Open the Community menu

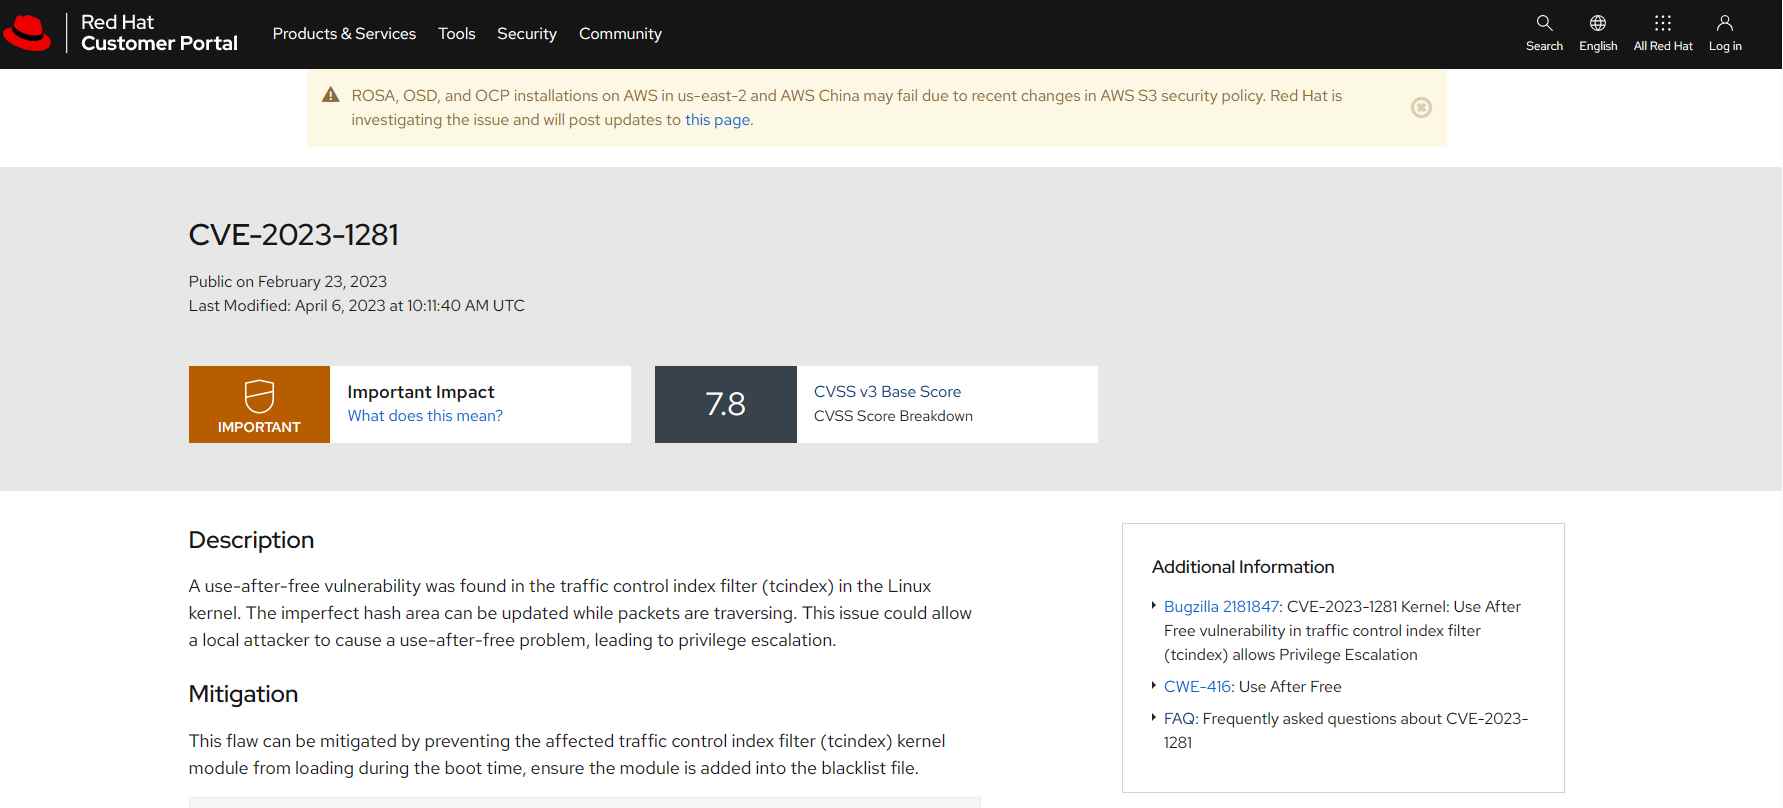[x=620, y=34]
